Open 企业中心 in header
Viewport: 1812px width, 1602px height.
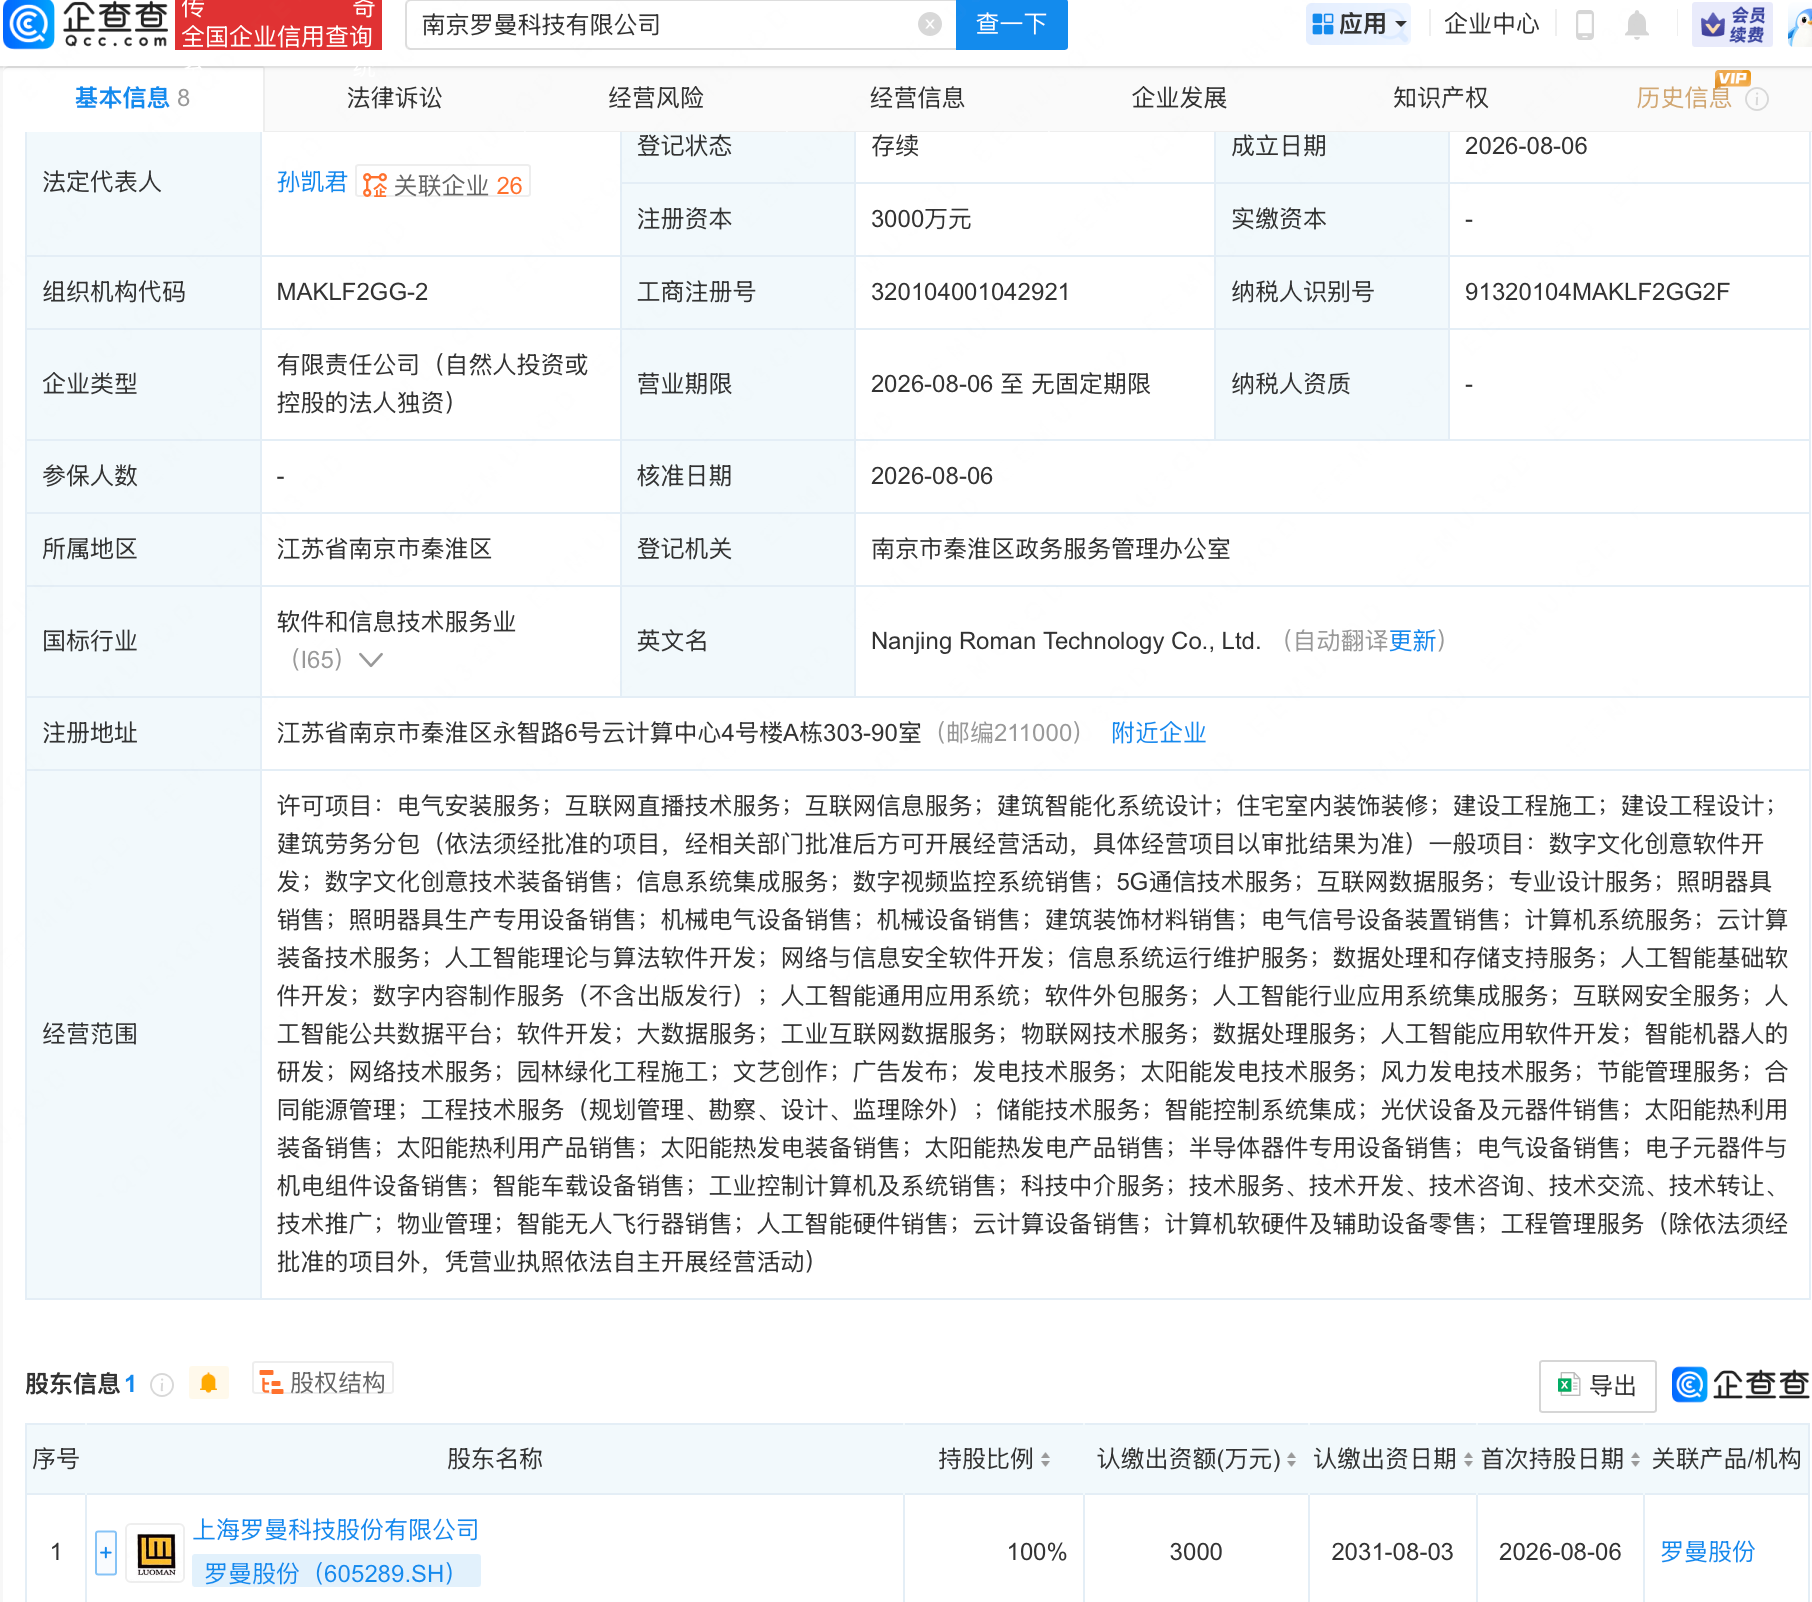pyautogui.click(x=1491, y=24)
